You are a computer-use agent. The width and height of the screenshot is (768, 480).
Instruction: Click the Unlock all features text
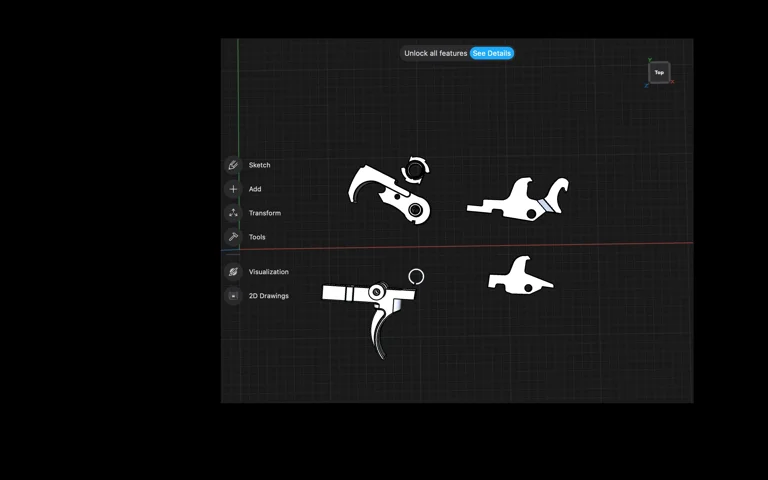pos(435,53)
